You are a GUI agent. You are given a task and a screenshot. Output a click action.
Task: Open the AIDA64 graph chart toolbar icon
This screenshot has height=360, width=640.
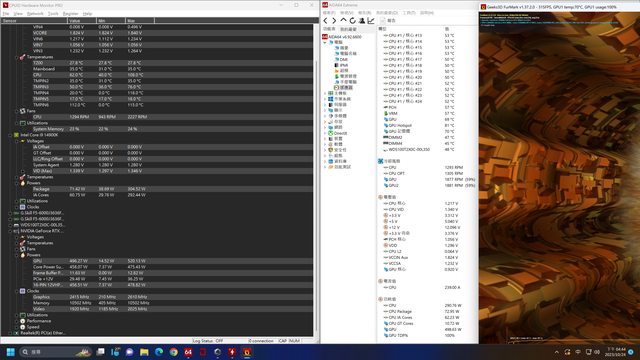pyautogui.click(x=371, y=20)
